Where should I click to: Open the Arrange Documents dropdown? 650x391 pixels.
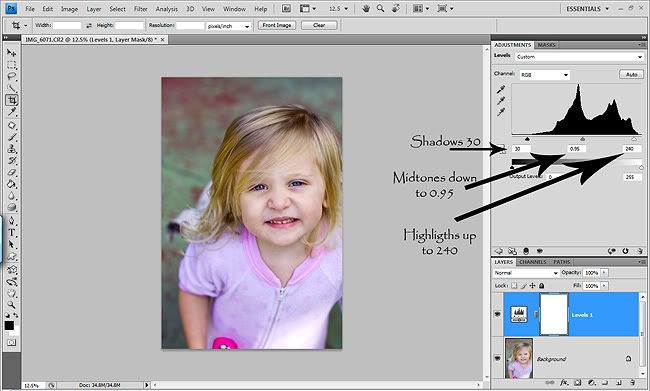(x=420, y=9)
